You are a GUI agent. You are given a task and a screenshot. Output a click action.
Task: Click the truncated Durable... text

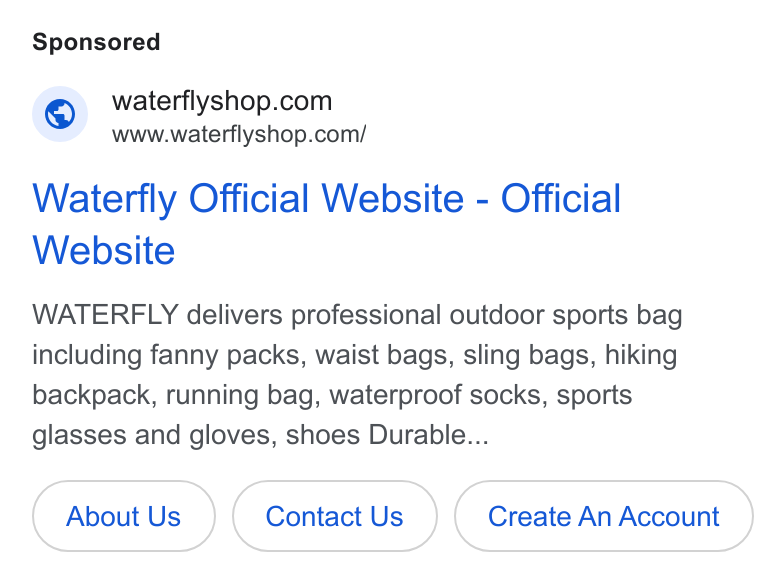tap(428, 435)
